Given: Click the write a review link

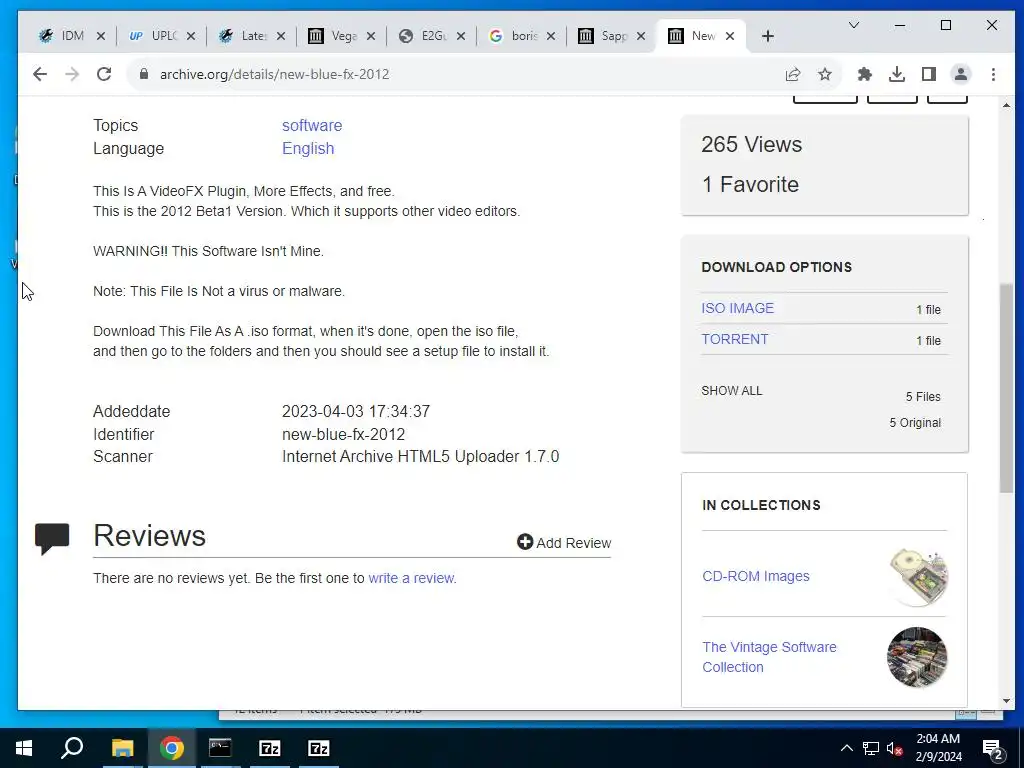Looking at the screenshot, I should (x=411, y=579).
